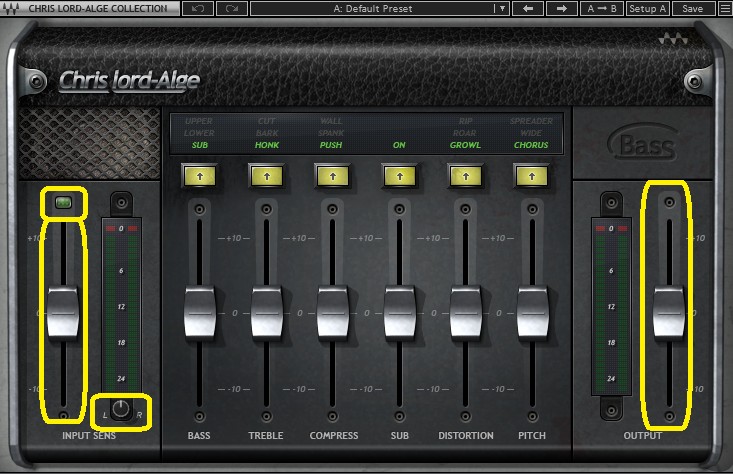Open the hamburger menu at the top right
The image size is (733, 474).
(x=724, y=8)
